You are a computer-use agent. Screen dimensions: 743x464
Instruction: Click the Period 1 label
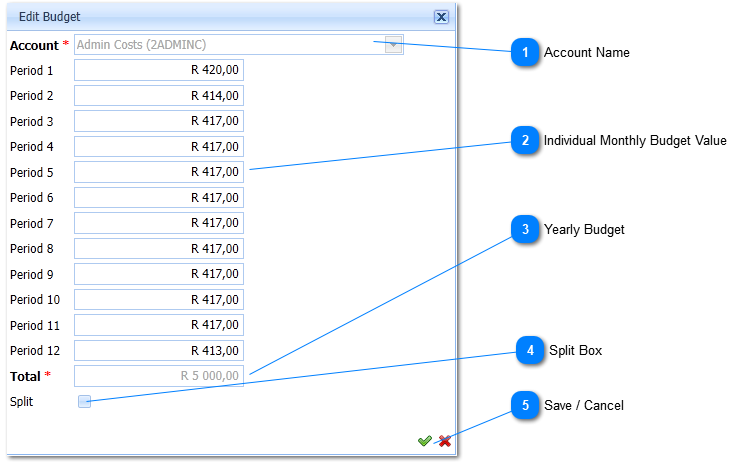point(31,71)
